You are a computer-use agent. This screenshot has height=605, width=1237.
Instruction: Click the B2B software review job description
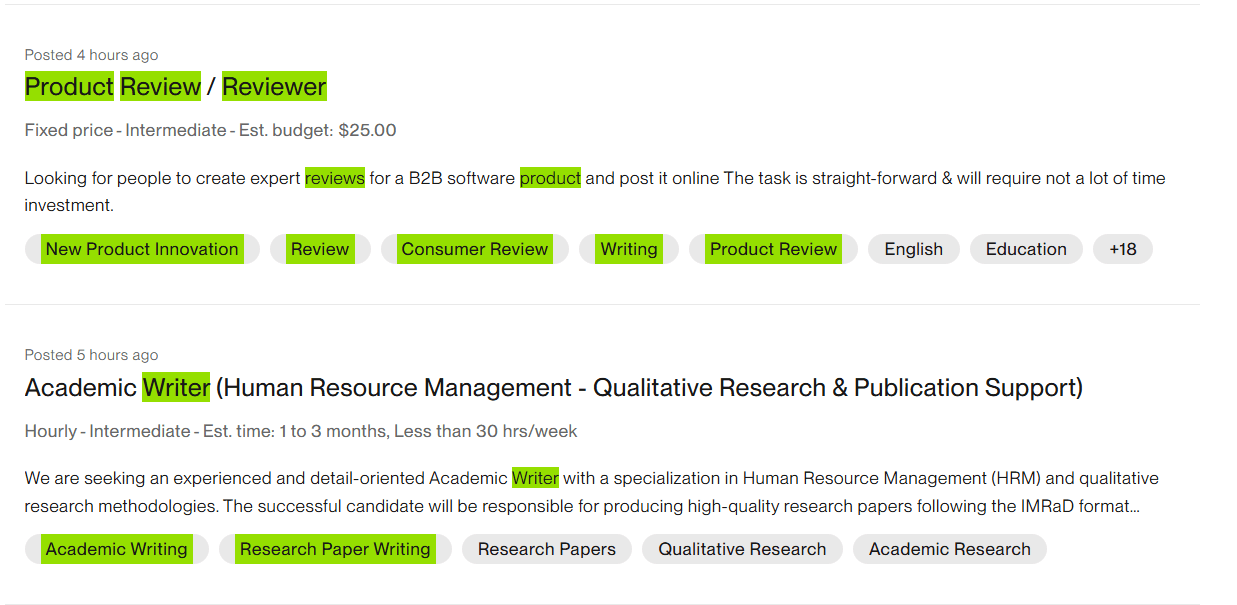point(594,191)
